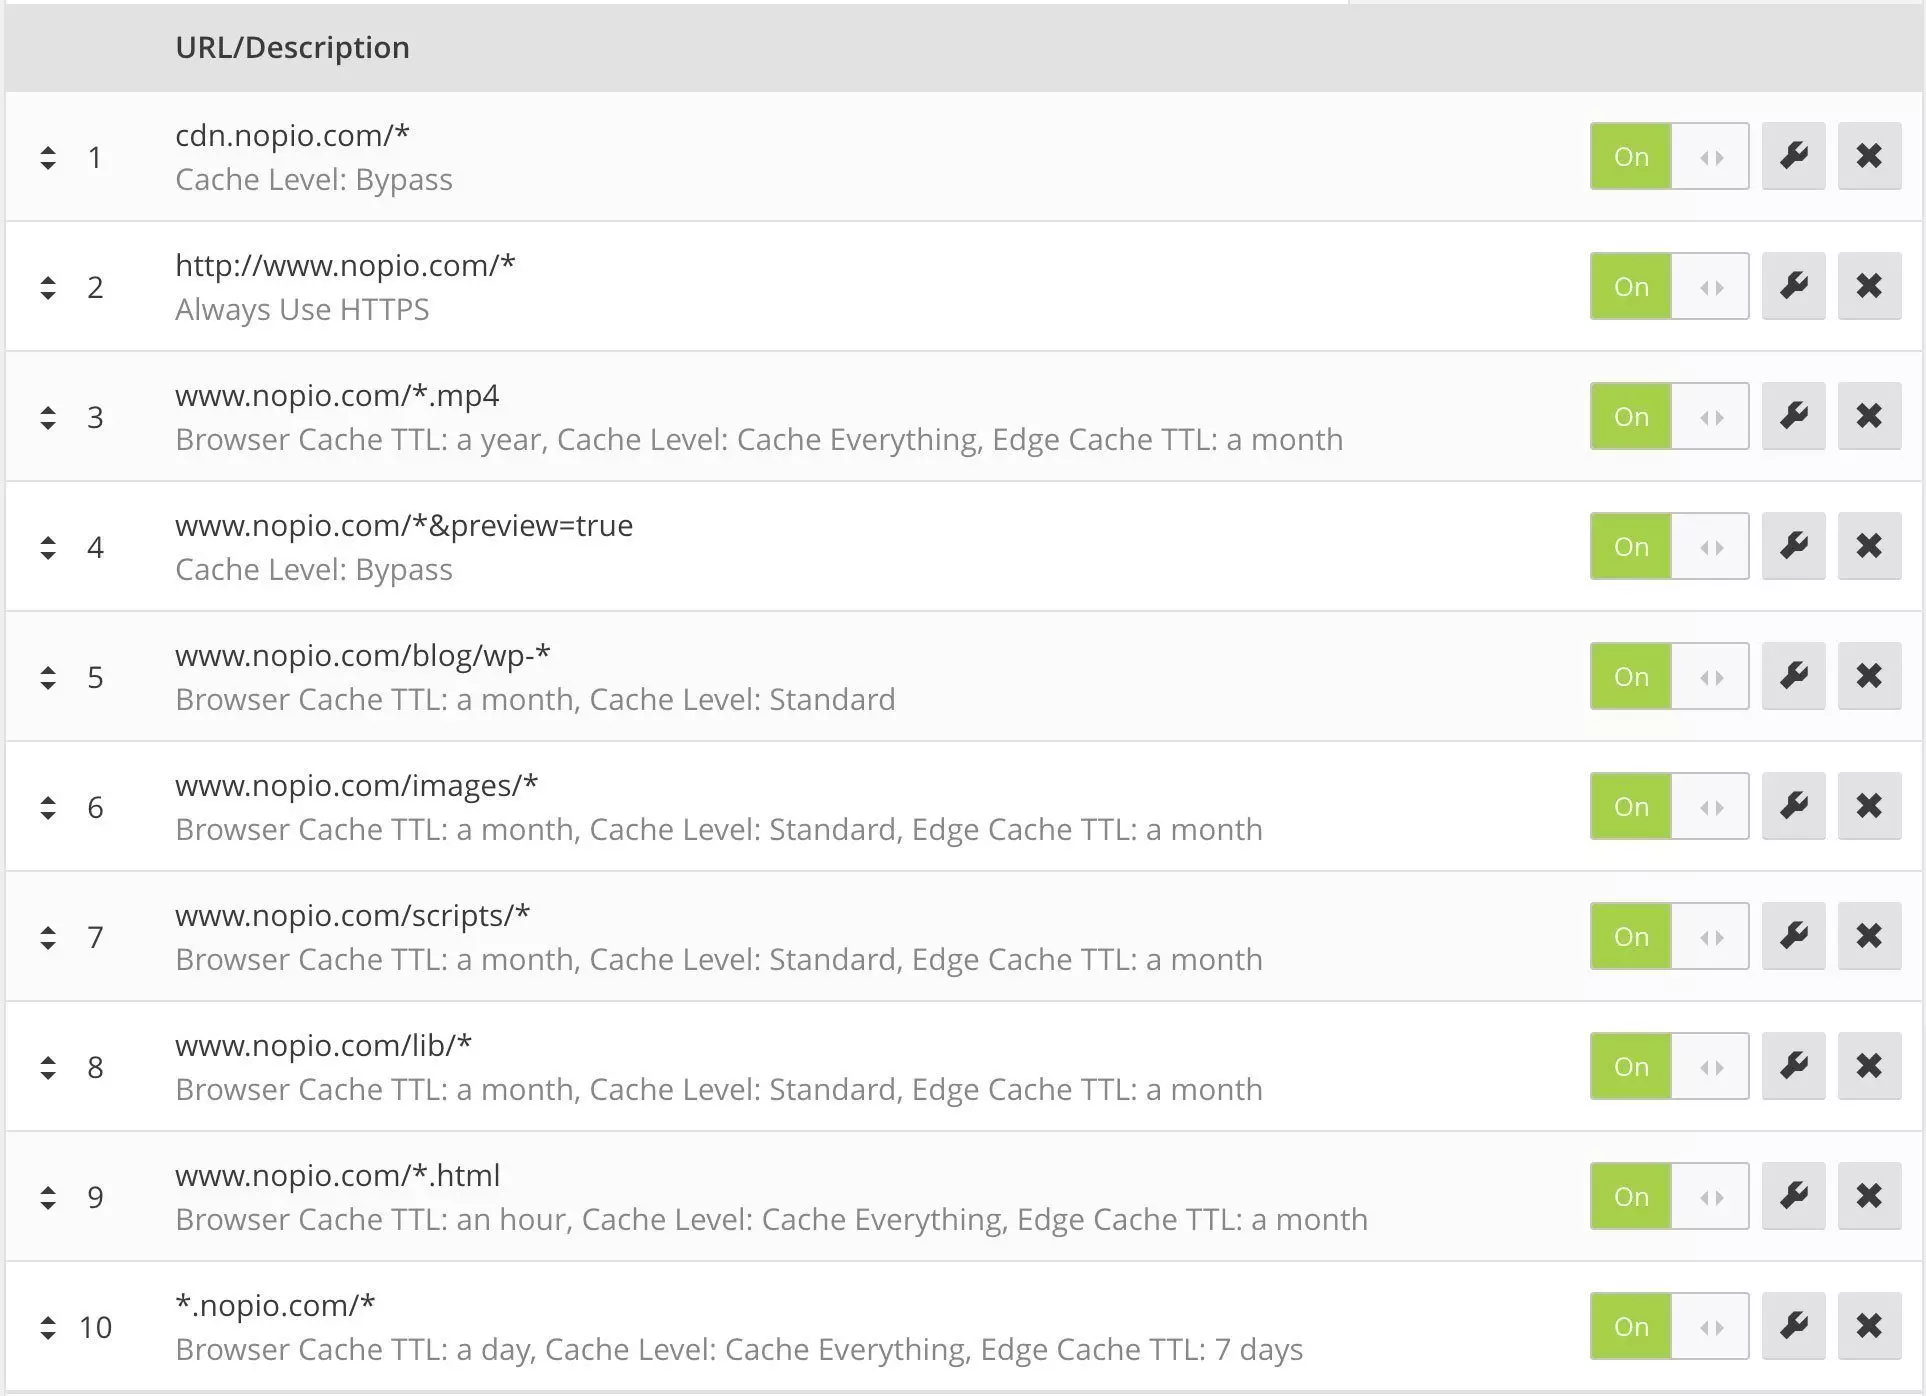
Task: Edit the www.nopio.com/lib/* page rule
Action: tap(1794, 1066)
